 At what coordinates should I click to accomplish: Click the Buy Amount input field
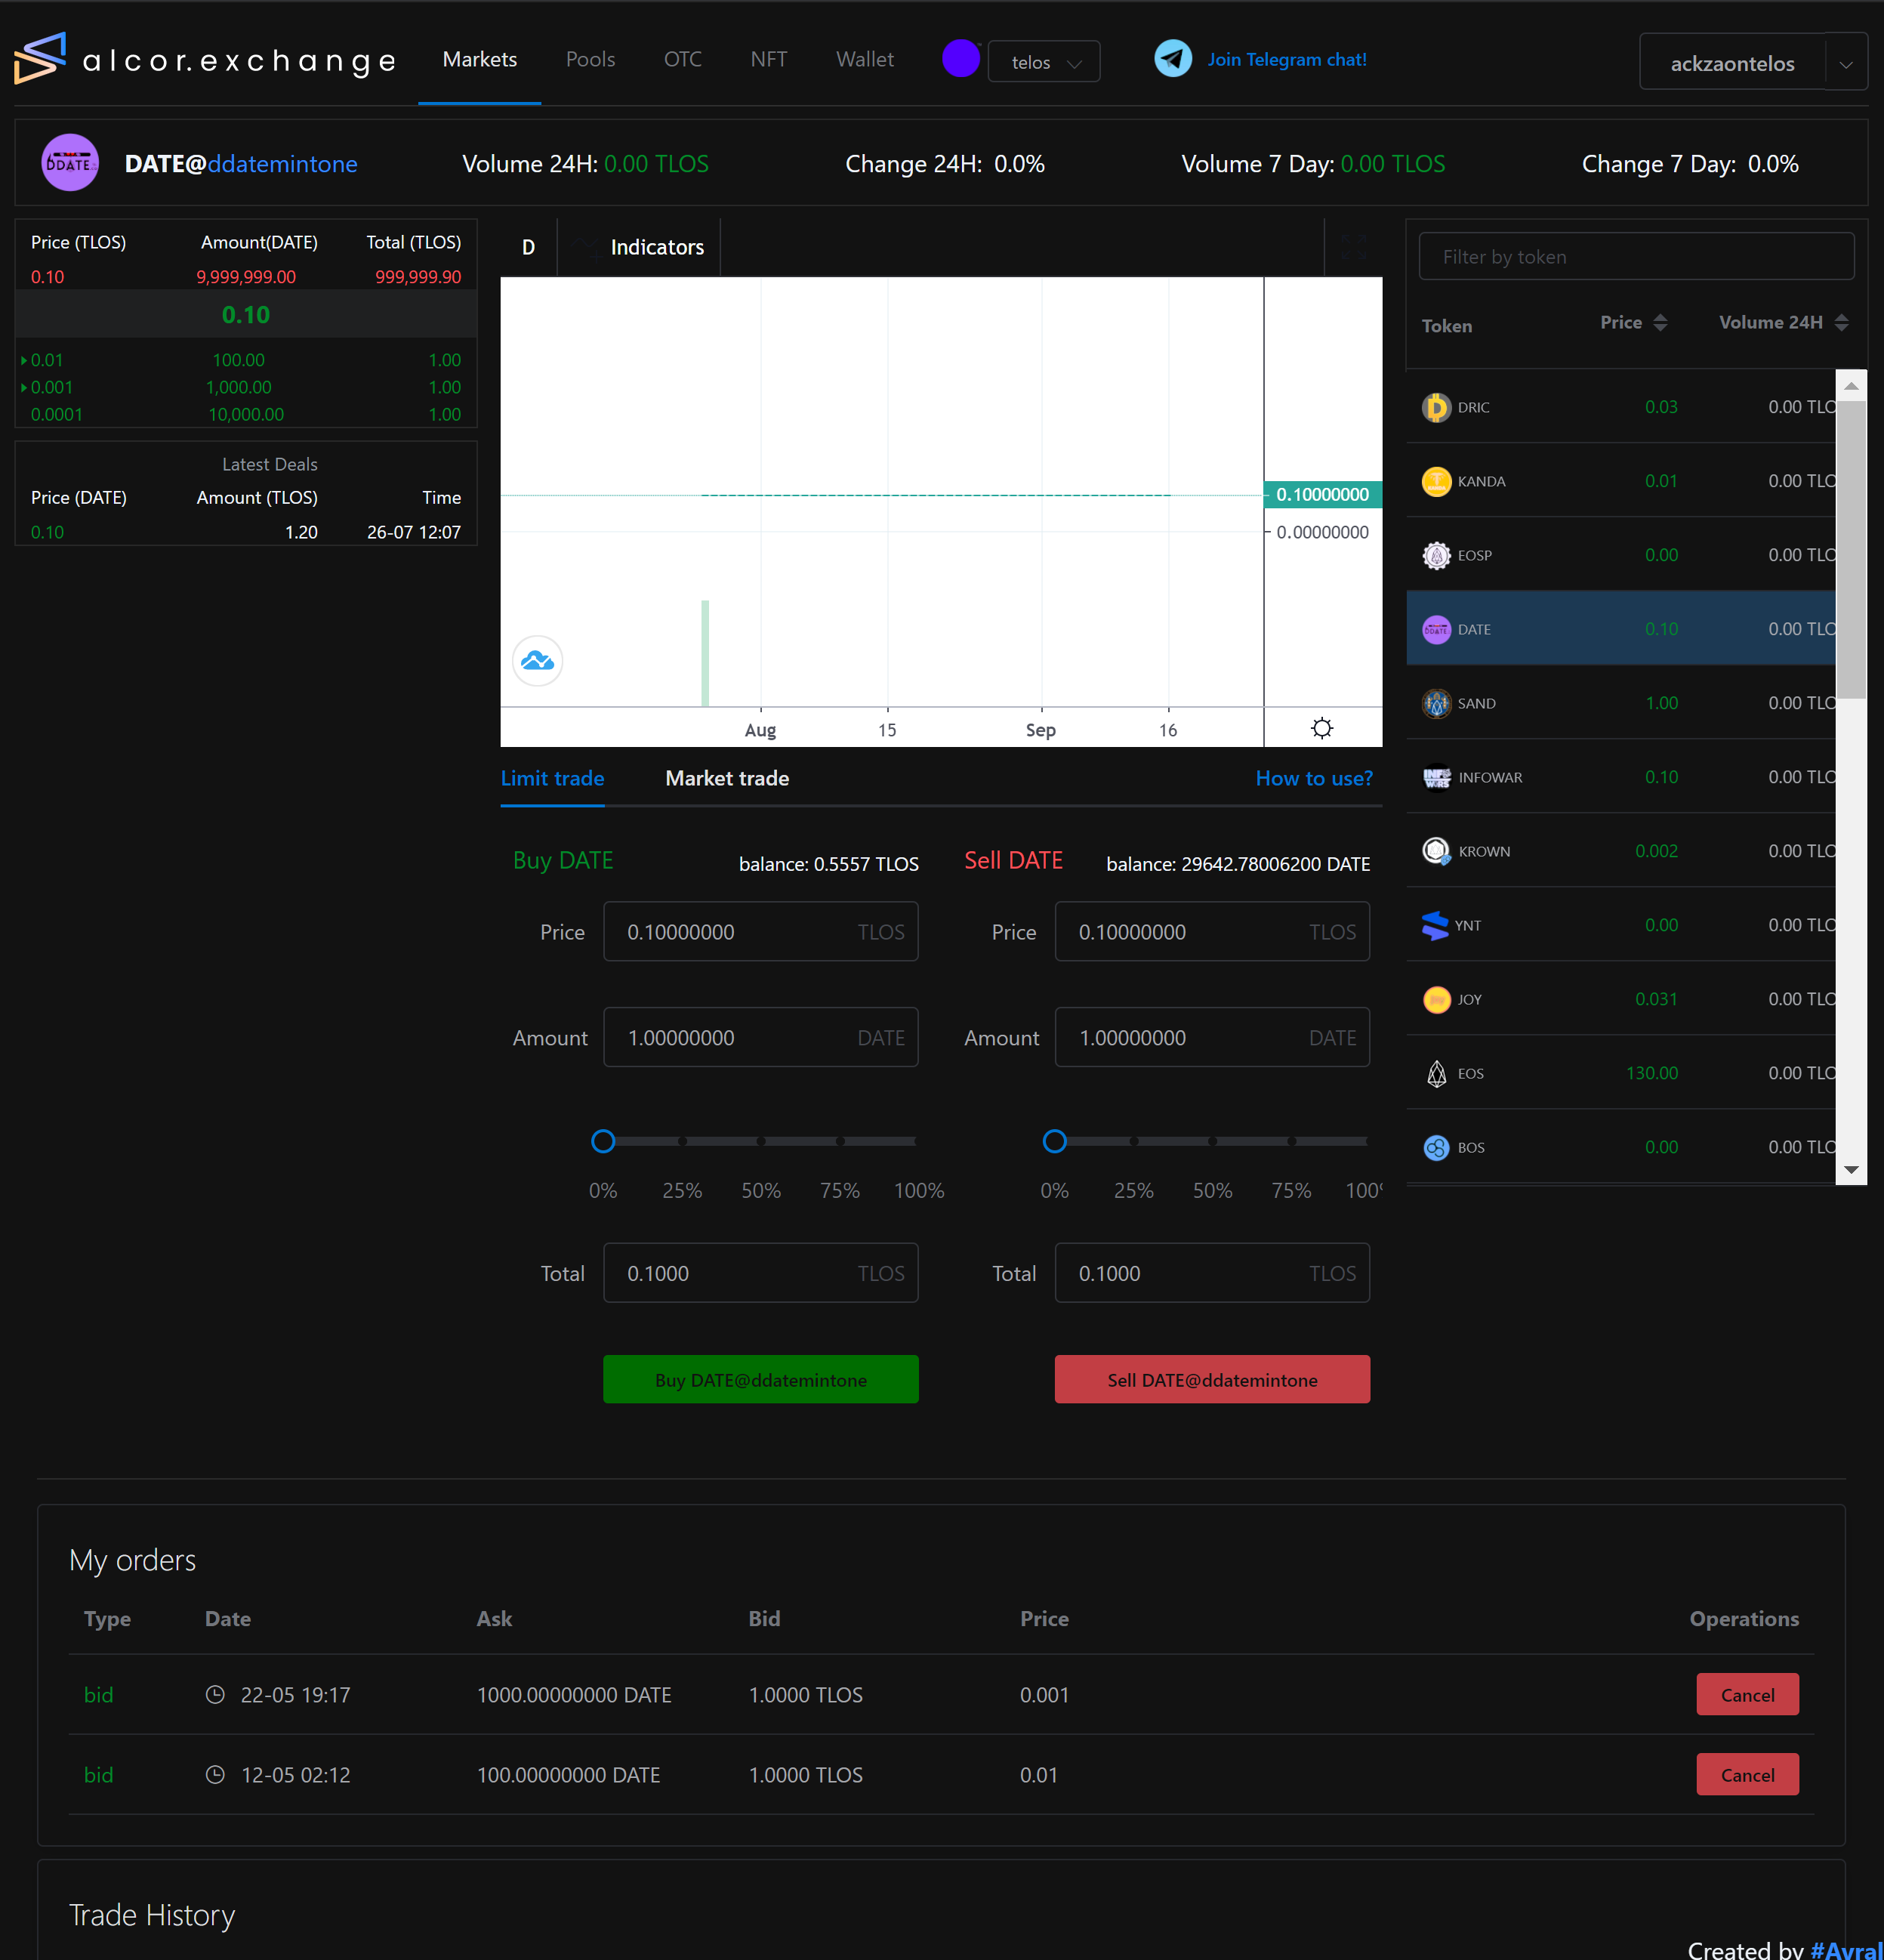(761, 1038)
